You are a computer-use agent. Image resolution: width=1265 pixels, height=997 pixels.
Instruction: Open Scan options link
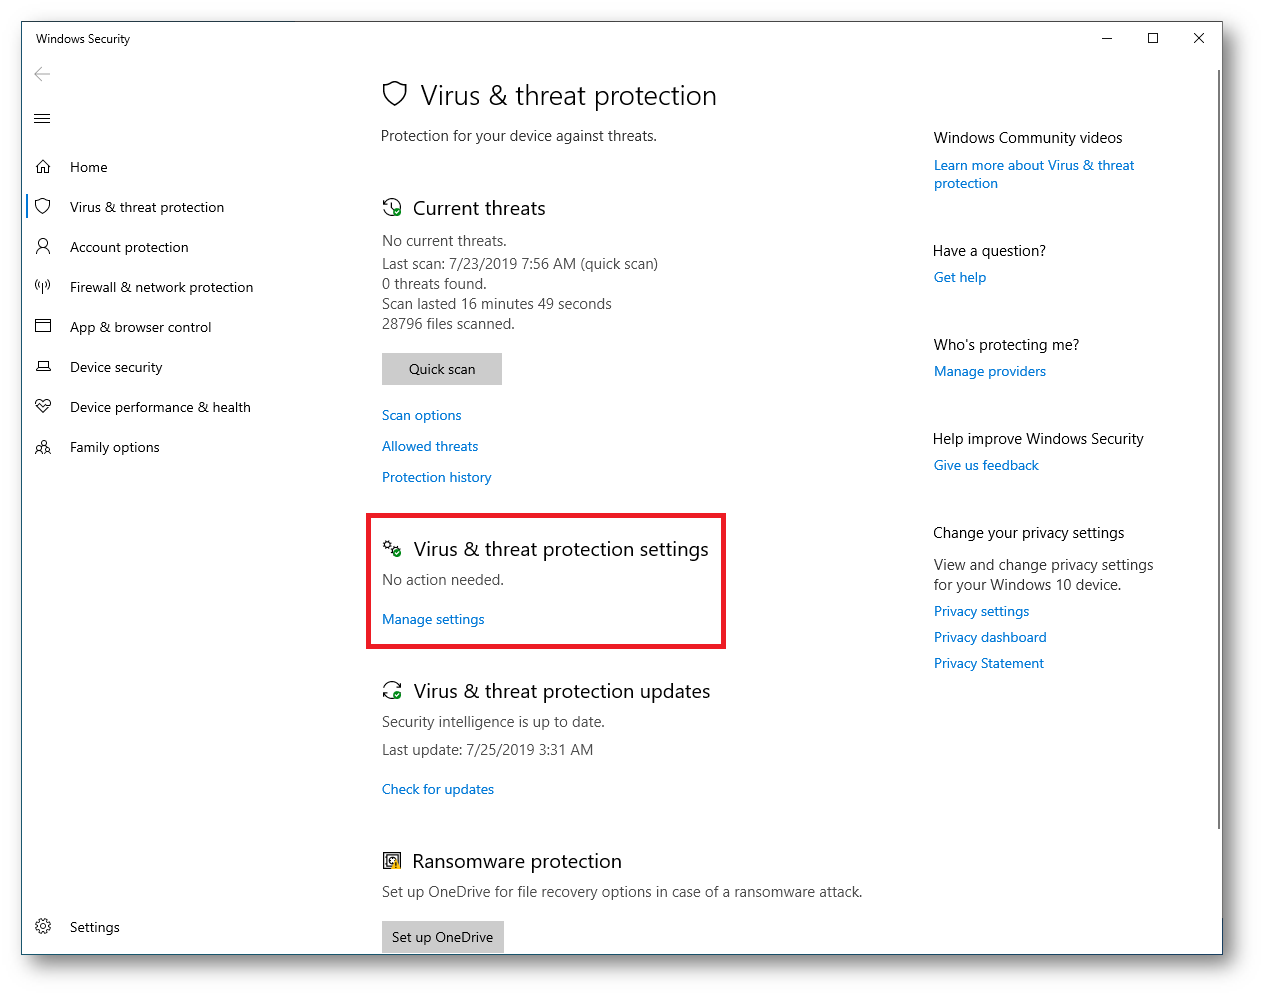(x=422, y=415)
